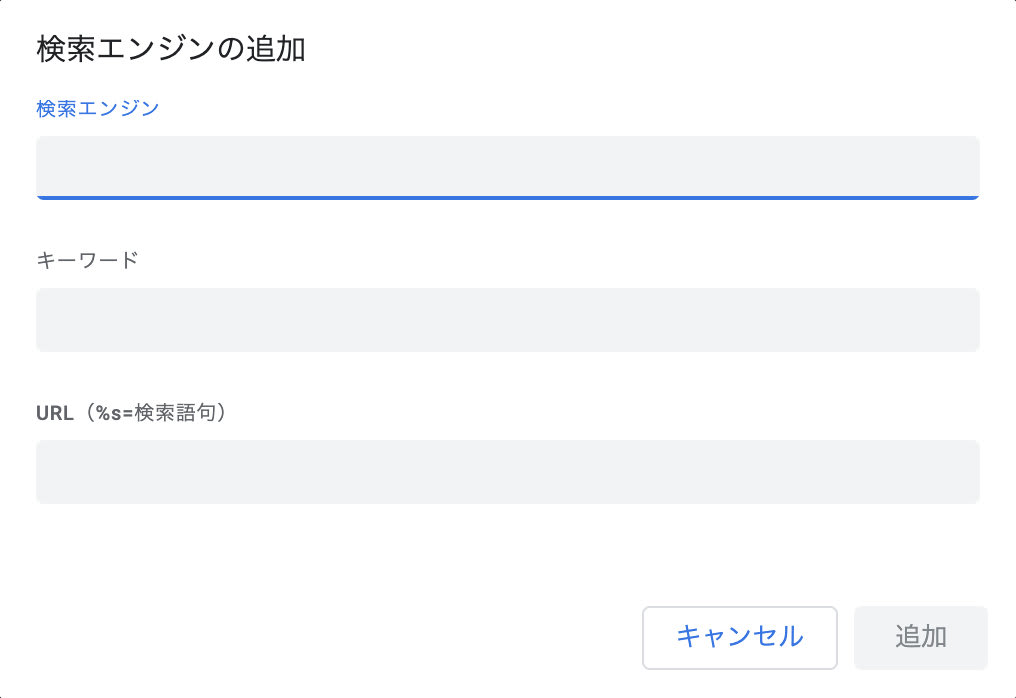Confirm with the greyed-out 追加 button

(920, 637)
